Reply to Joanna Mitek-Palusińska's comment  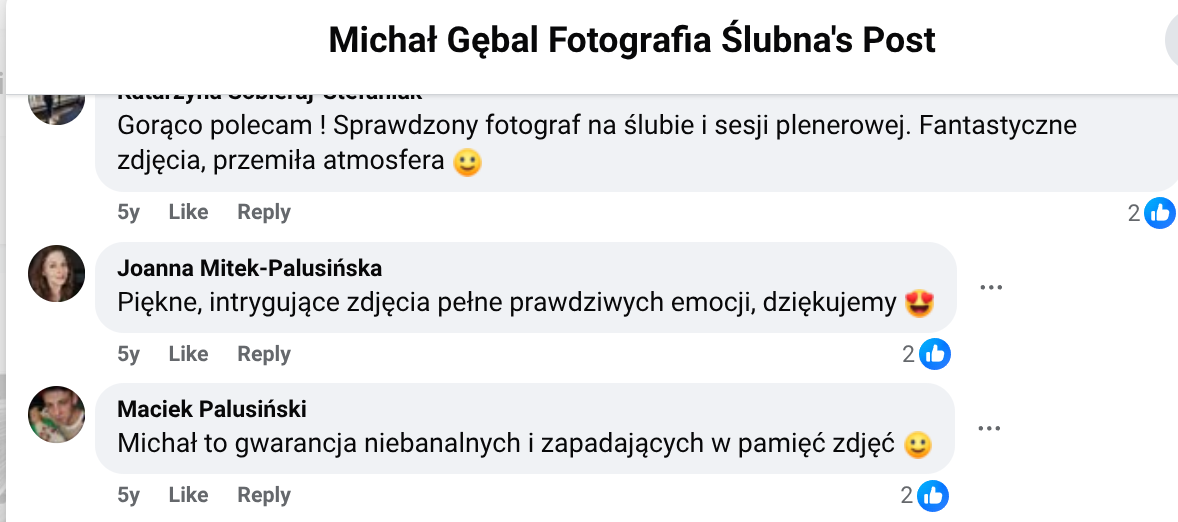(264, 354)
